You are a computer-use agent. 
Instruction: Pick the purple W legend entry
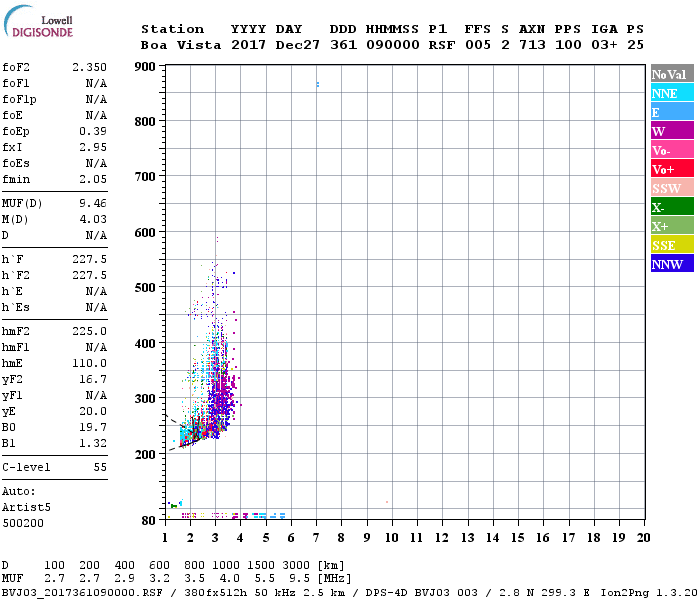(671, 131)
